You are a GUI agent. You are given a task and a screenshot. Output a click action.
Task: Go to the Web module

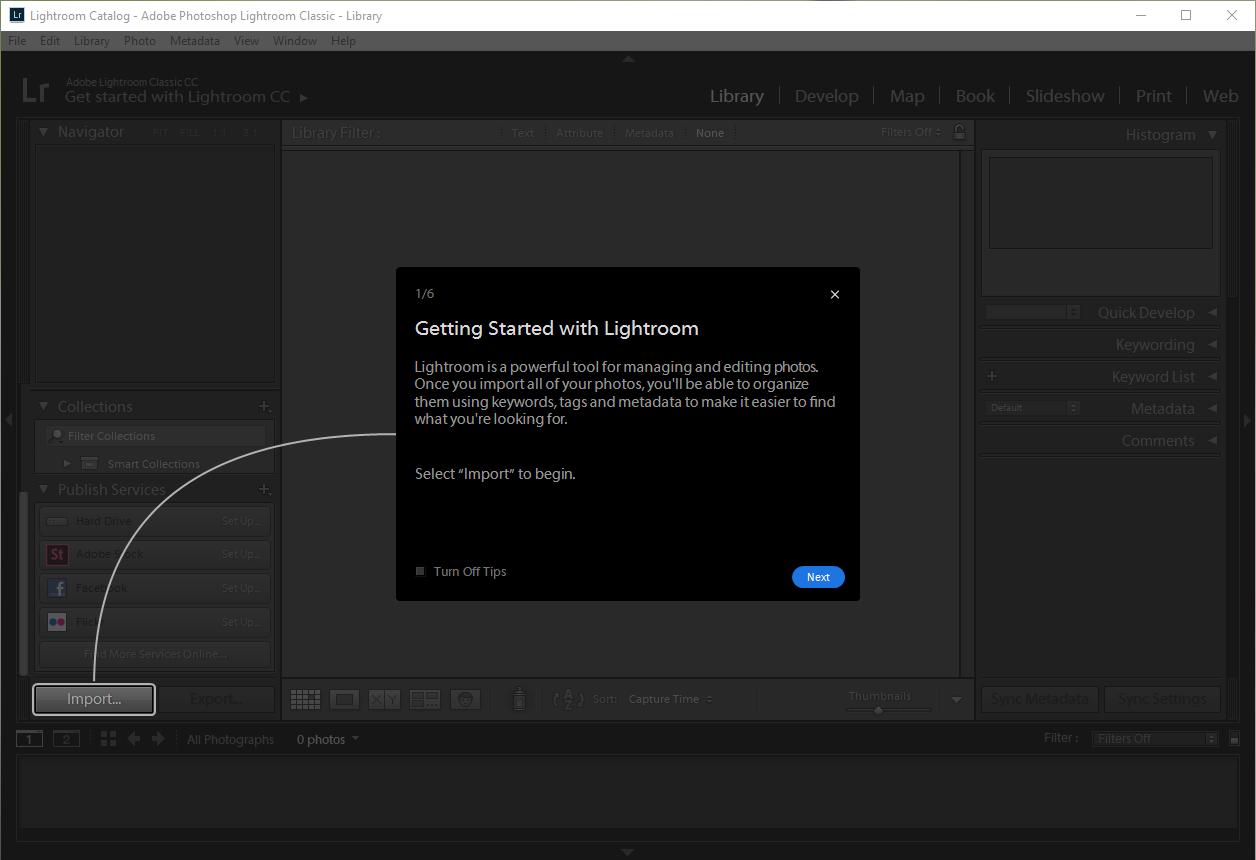(x=1220, y=96)
